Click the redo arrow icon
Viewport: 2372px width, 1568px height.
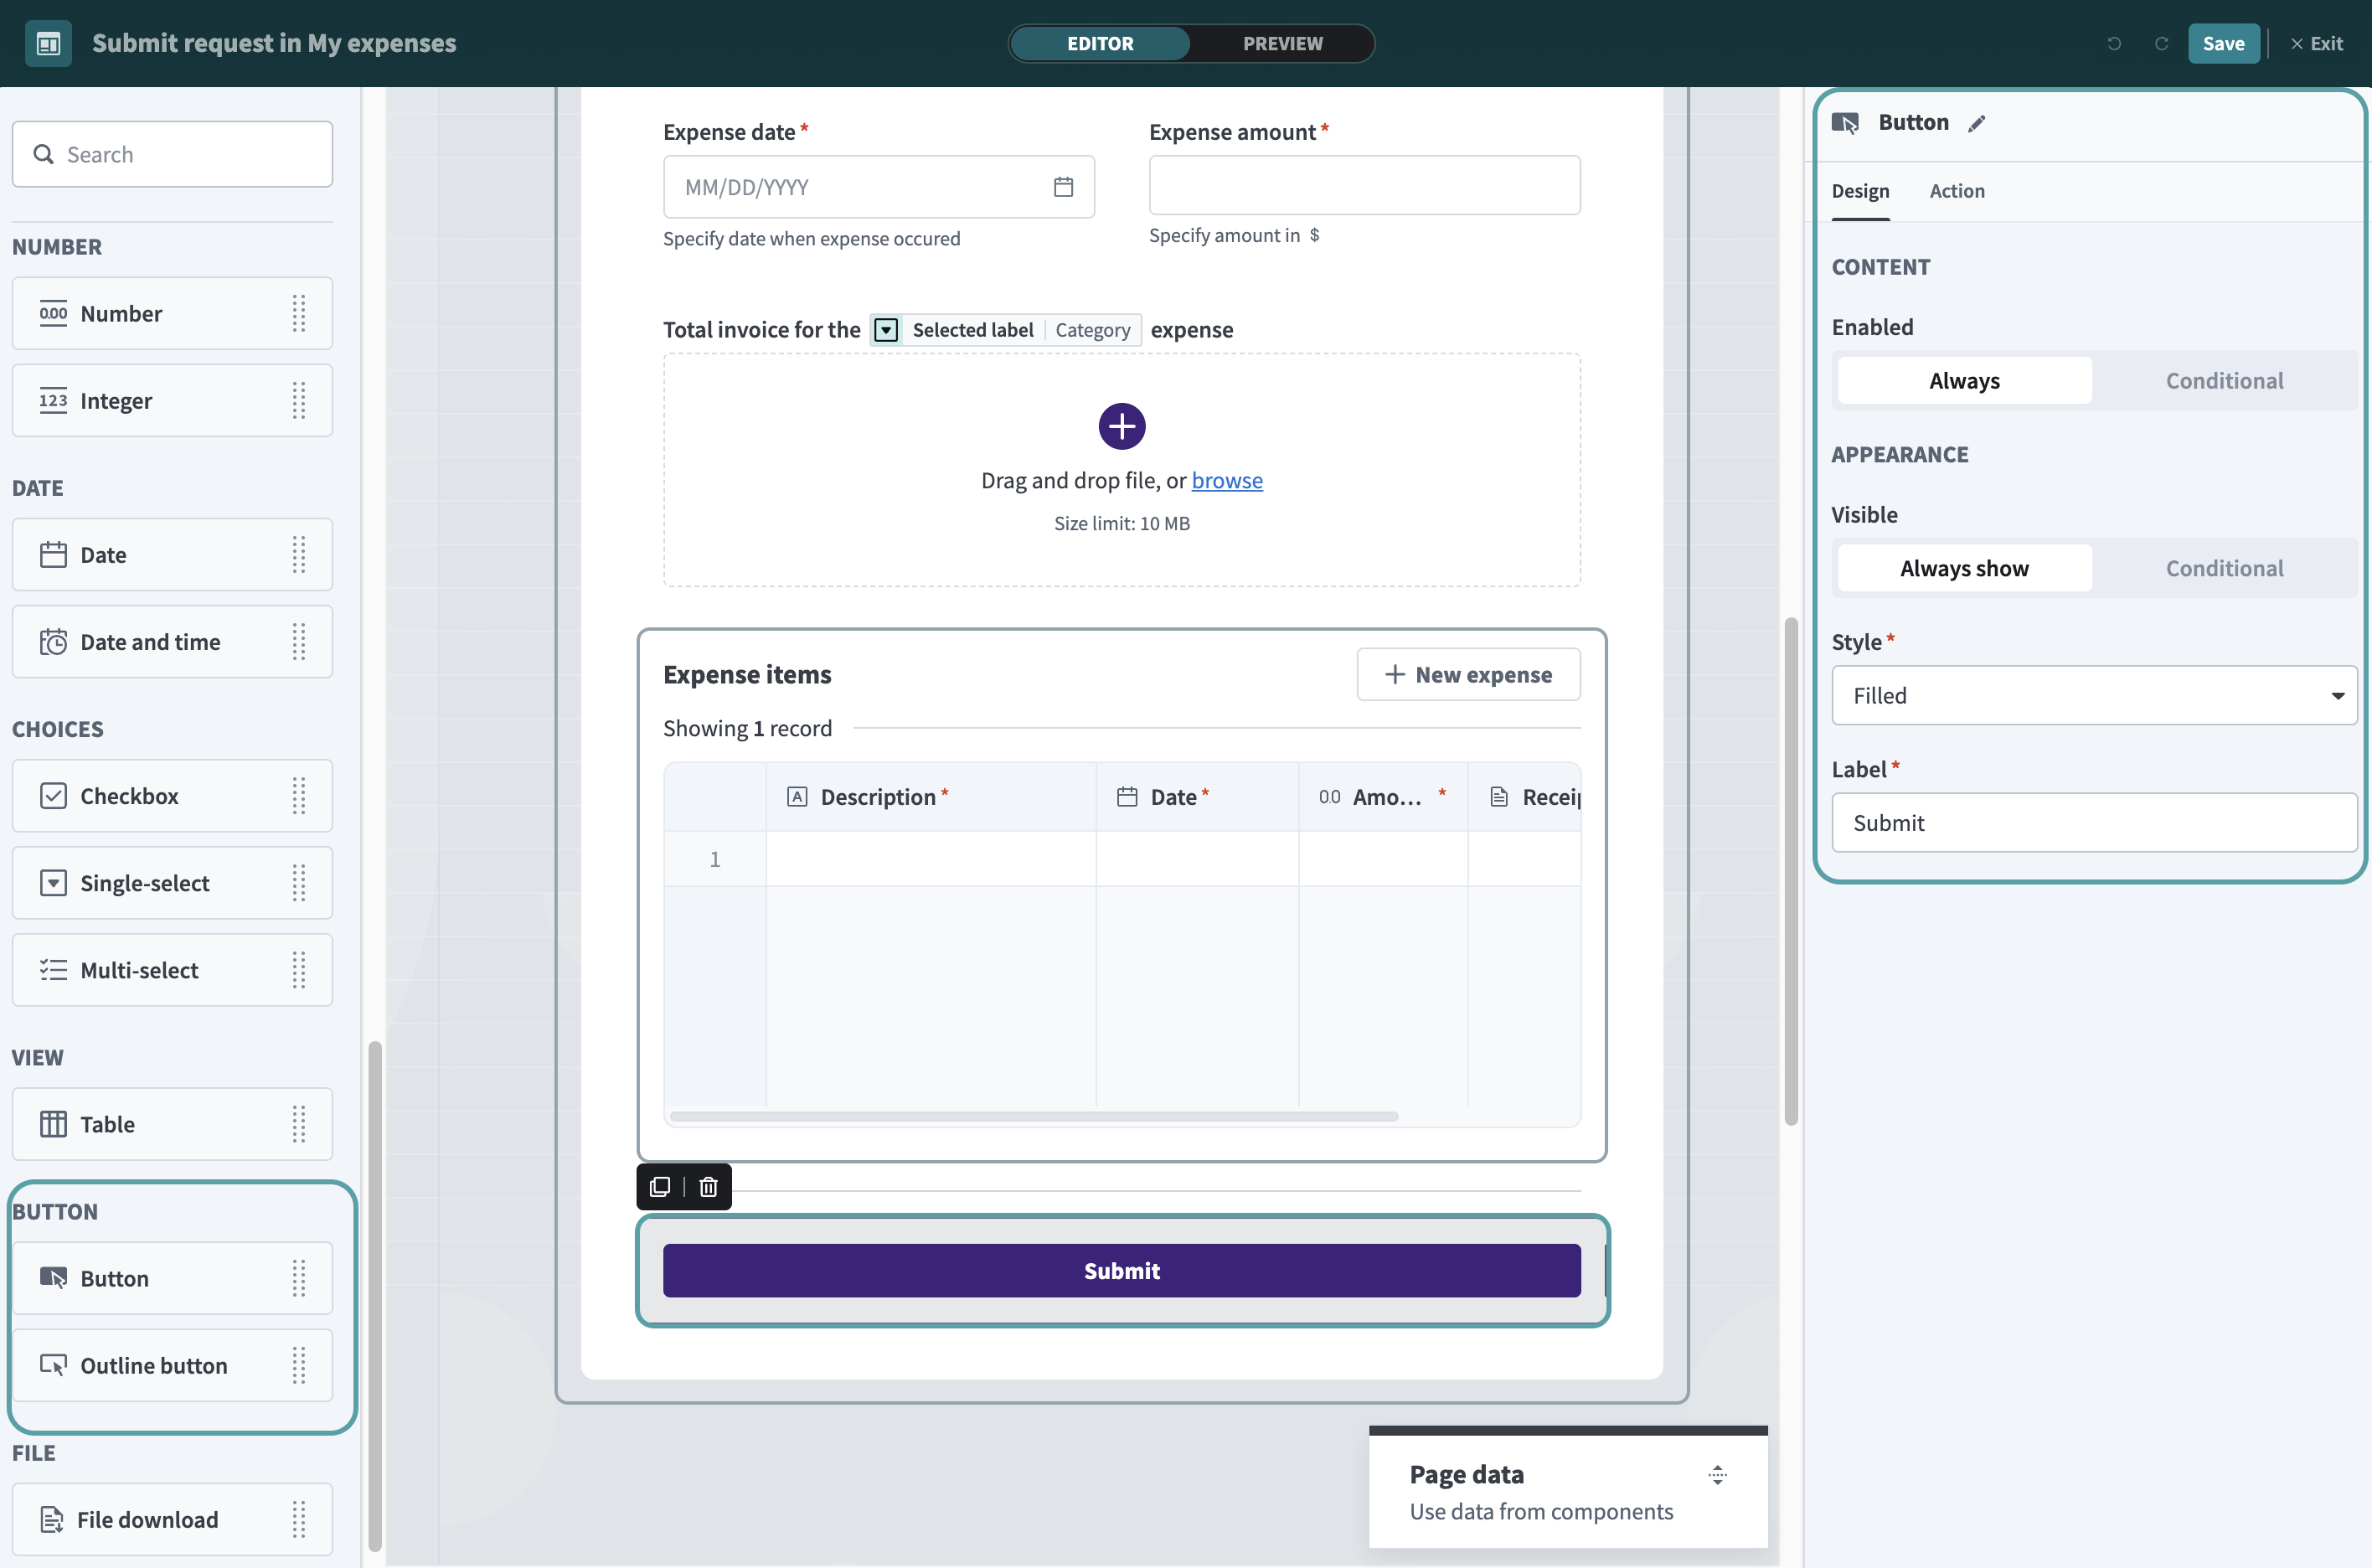[2161, 44]
